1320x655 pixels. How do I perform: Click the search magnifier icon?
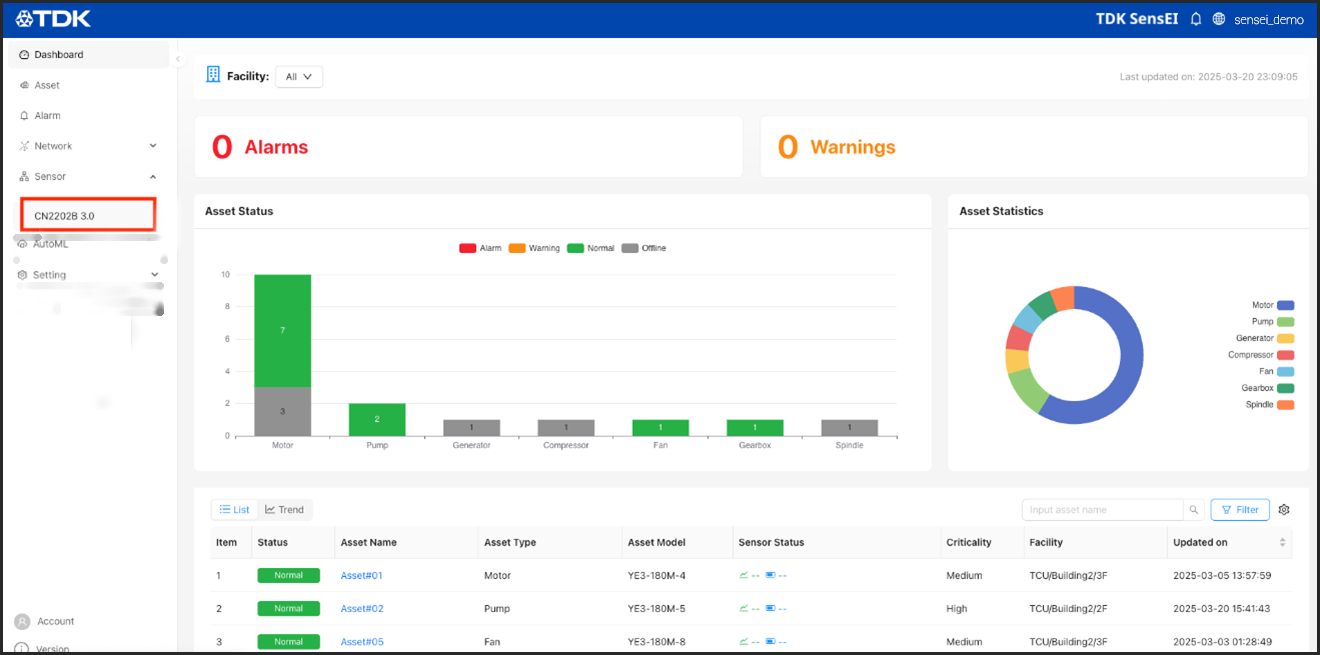[1193, 510]
